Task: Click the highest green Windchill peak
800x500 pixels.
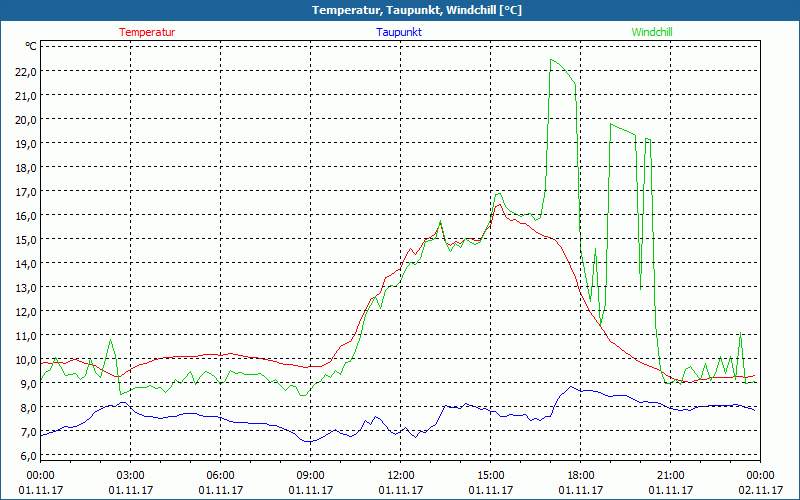Action: pyautogui.click(x=551, y=60)
